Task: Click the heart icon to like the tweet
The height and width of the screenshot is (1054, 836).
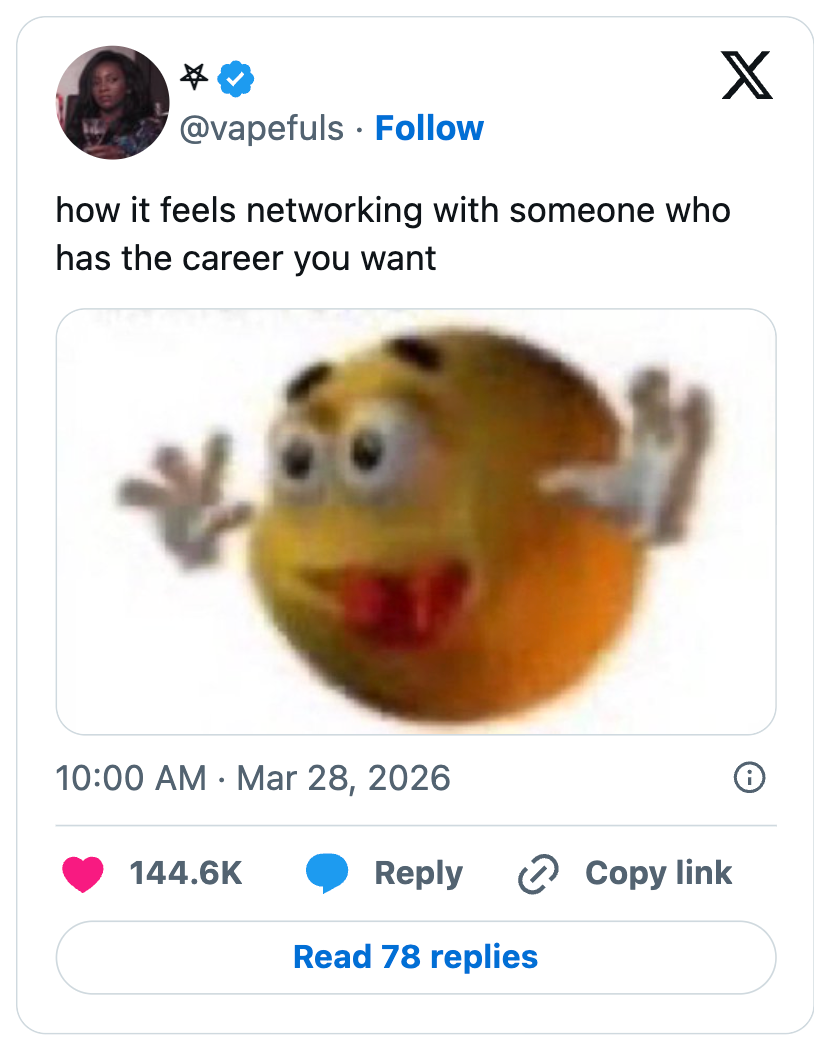Action: pos(85,872)
